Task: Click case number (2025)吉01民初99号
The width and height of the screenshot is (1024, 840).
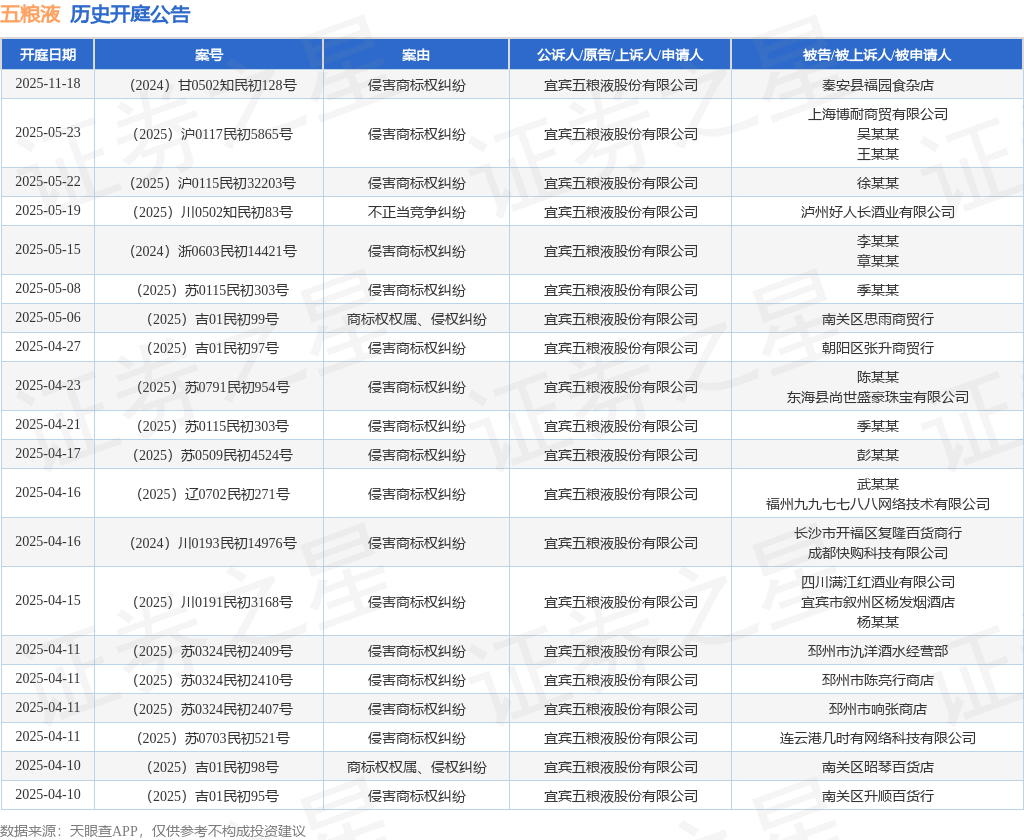Action: tap(213, 319)
